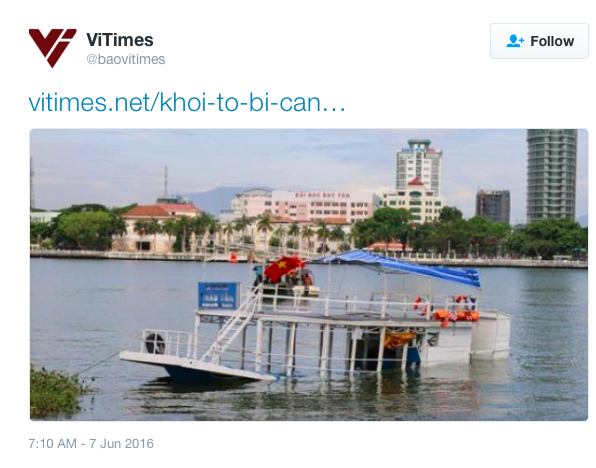This screenshot has width=596, height=468.
Task: Open the ViTimes display name
Action: click(x=120, y=40)
